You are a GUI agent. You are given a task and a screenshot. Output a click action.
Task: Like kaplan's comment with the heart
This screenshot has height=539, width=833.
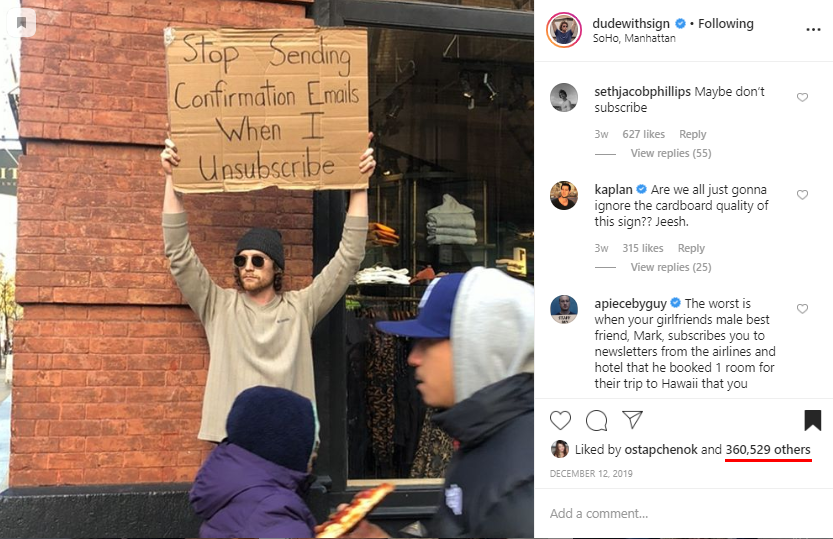point(802,195)
